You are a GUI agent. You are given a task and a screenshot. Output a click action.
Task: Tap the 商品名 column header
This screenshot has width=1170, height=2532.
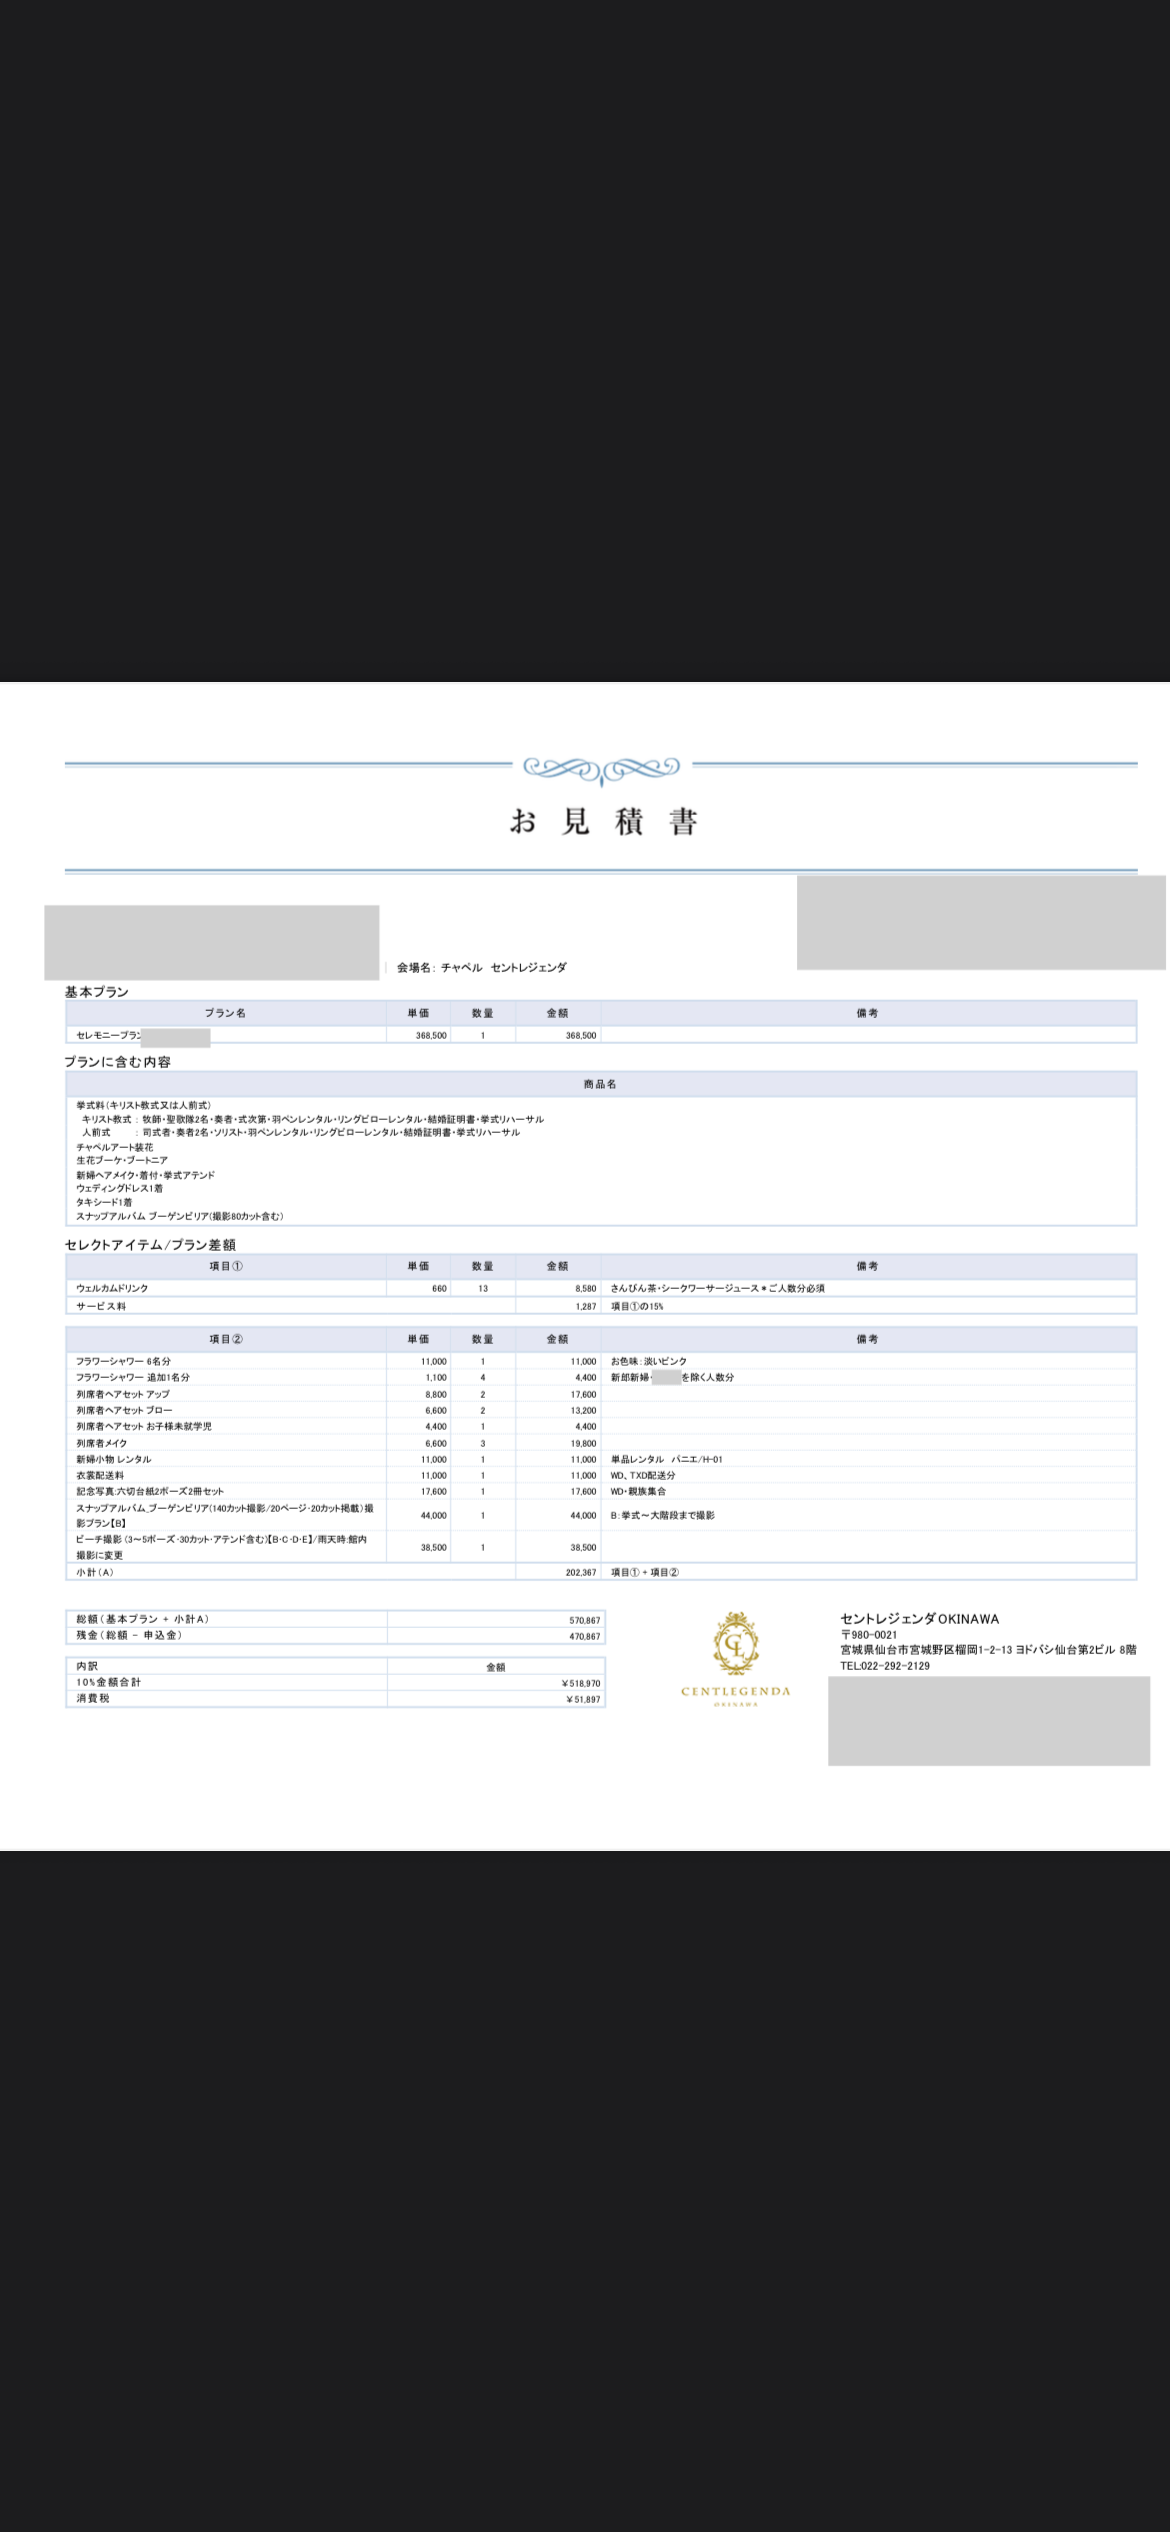(600, 1084)
